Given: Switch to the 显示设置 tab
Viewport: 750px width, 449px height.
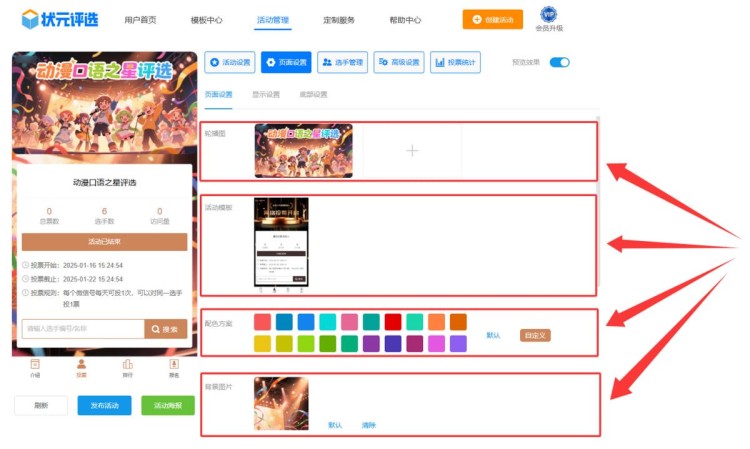Looking at the screenshot, I should [265, 95].
